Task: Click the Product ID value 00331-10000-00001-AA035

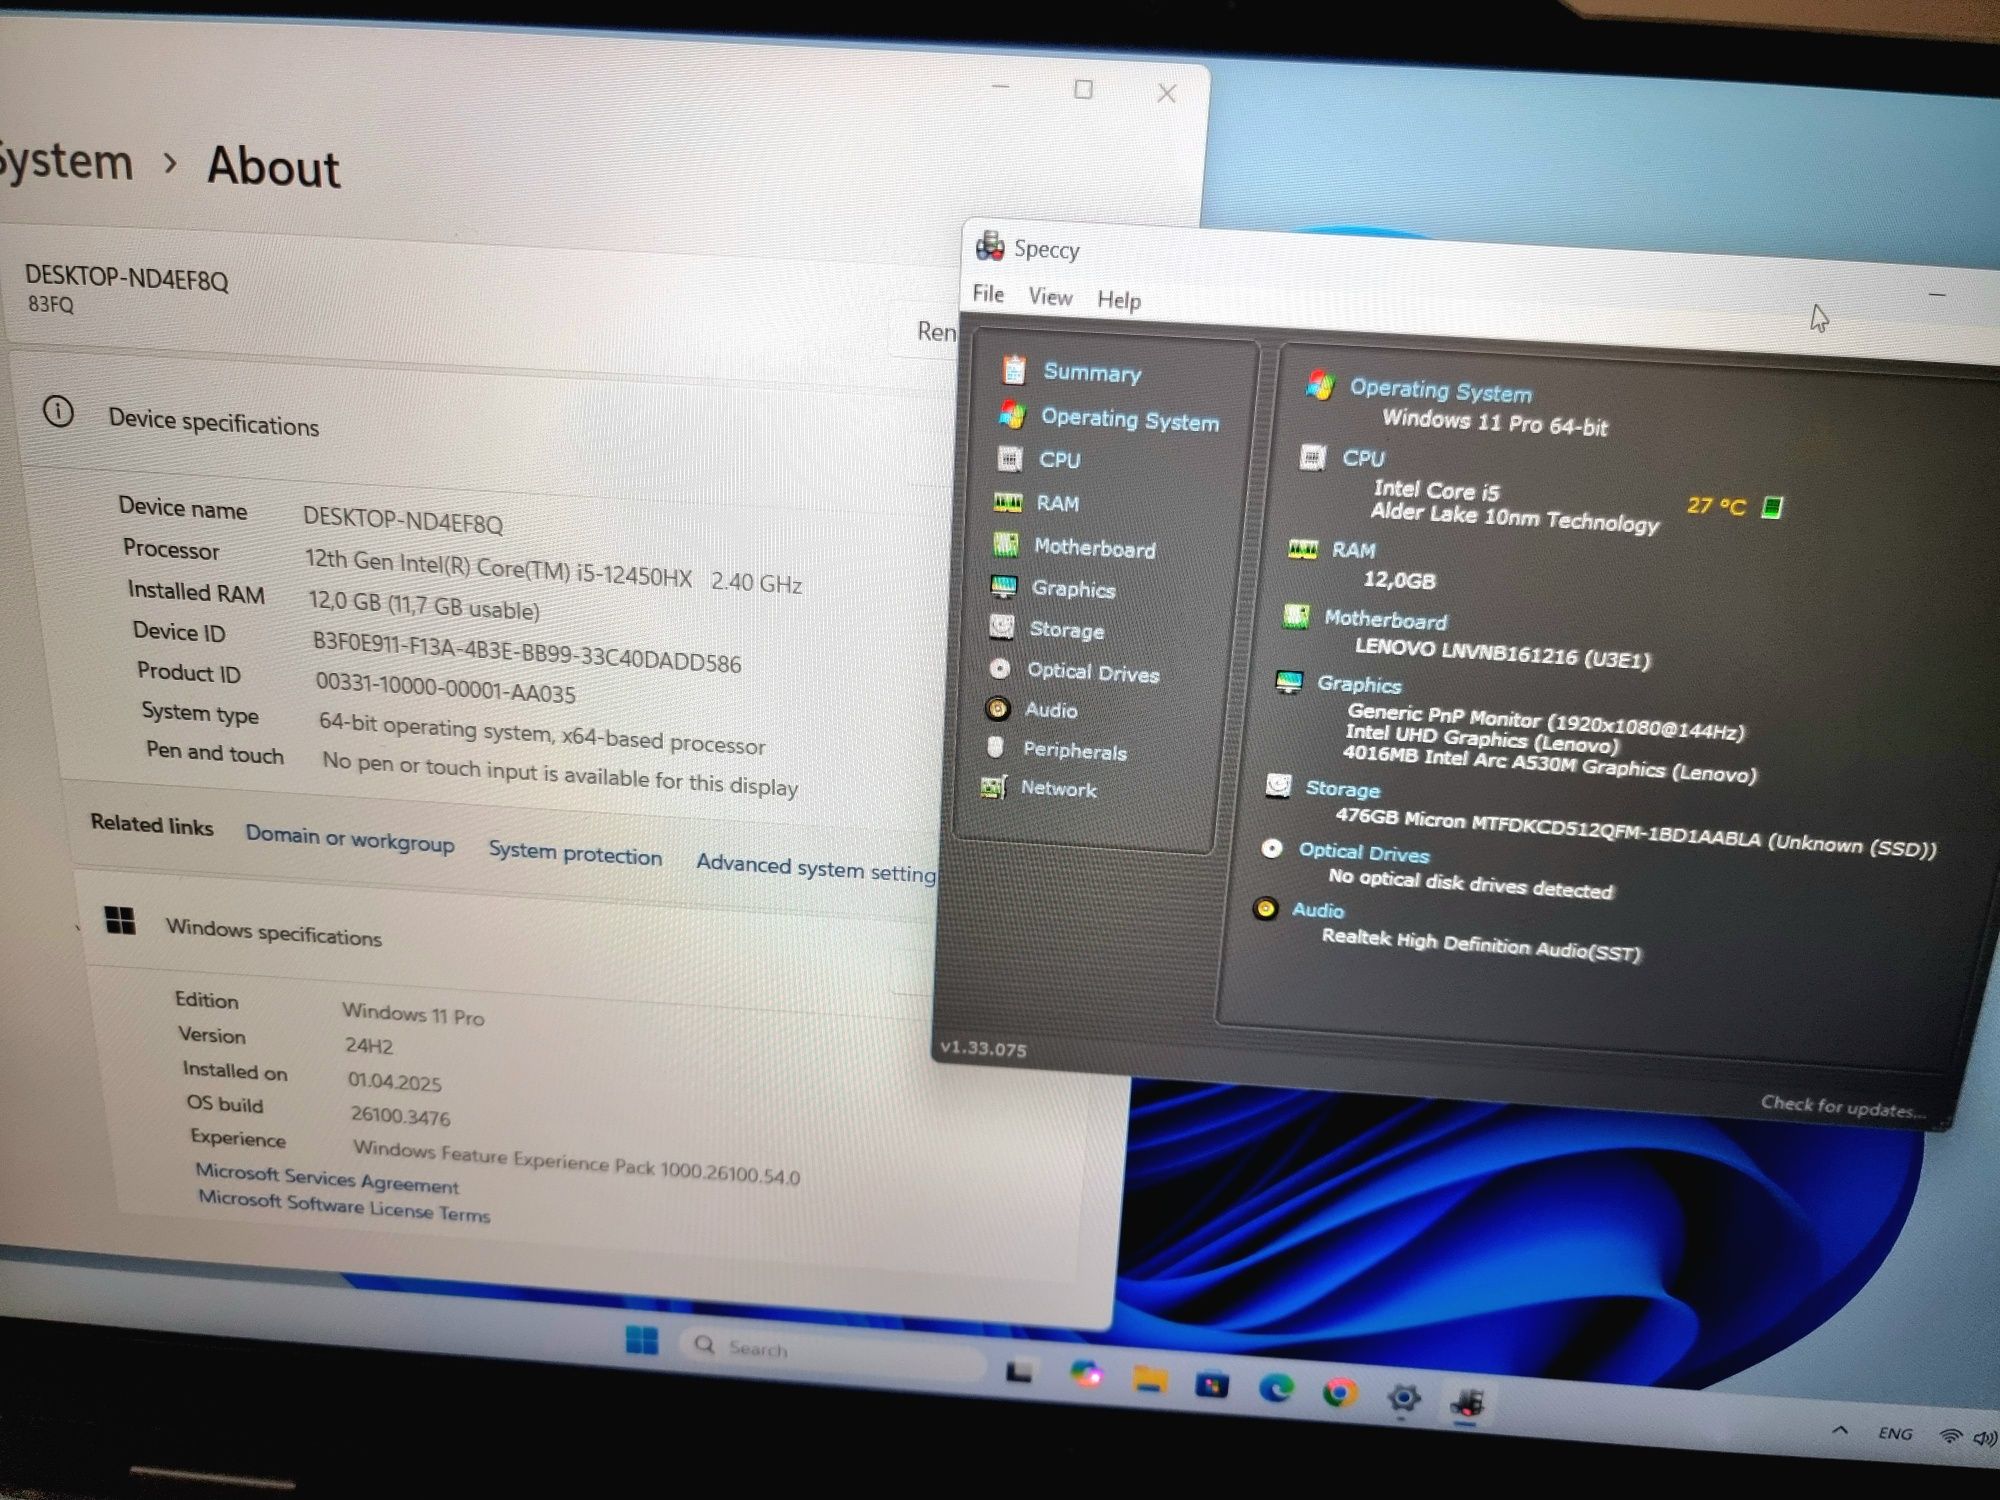Action: [445, 687]
